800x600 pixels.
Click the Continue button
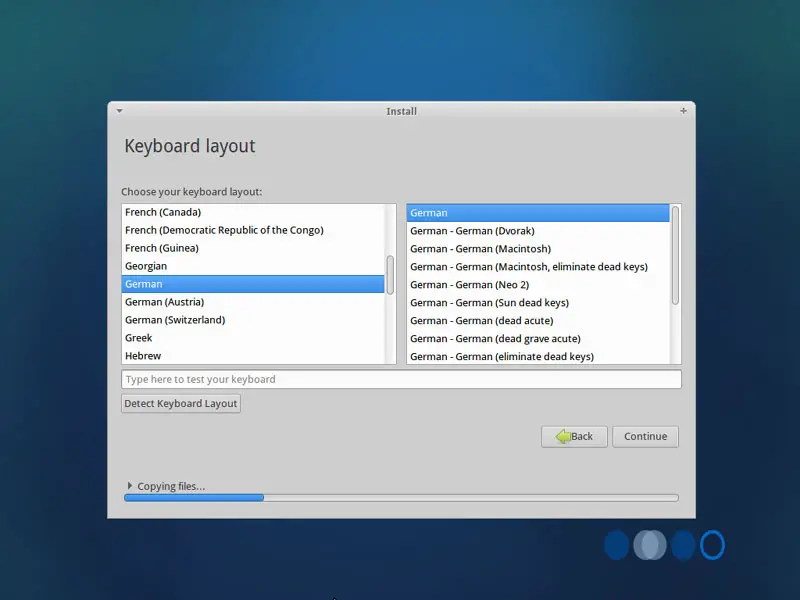[645, 437]
